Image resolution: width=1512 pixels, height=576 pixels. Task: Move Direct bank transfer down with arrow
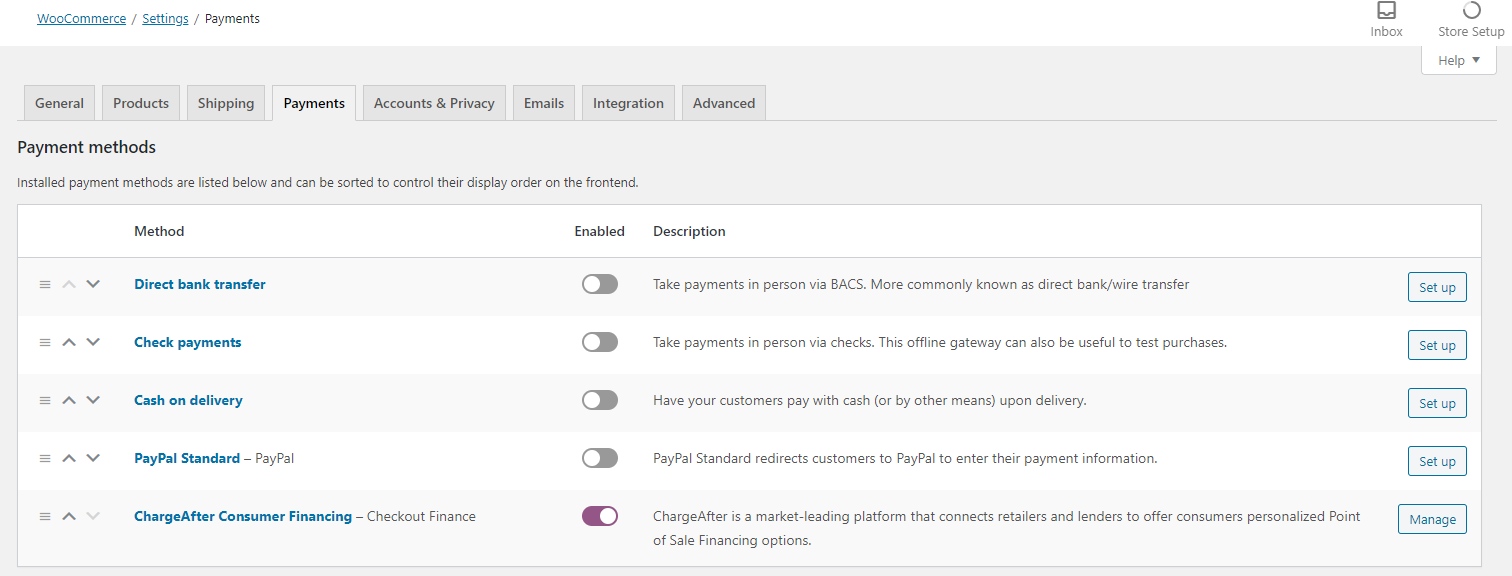point(93,284)
